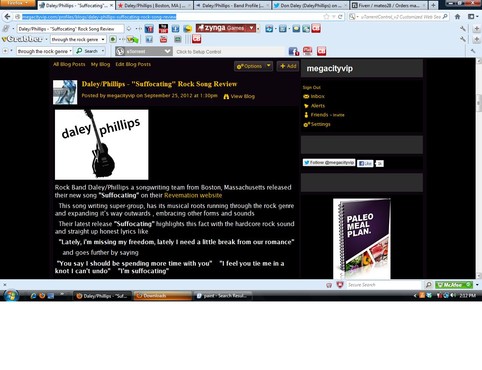Image resolution: width=482 pixels, height=370 pixels.
Task: Open vGrabber search box dropdown
Action: pos(103,40)
